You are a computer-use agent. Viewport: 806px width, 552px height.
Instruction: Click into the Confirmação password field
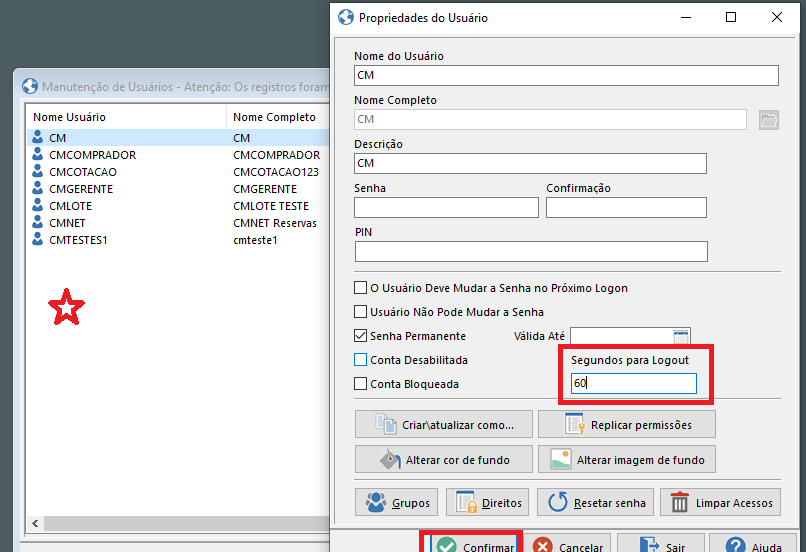(626, 208)
